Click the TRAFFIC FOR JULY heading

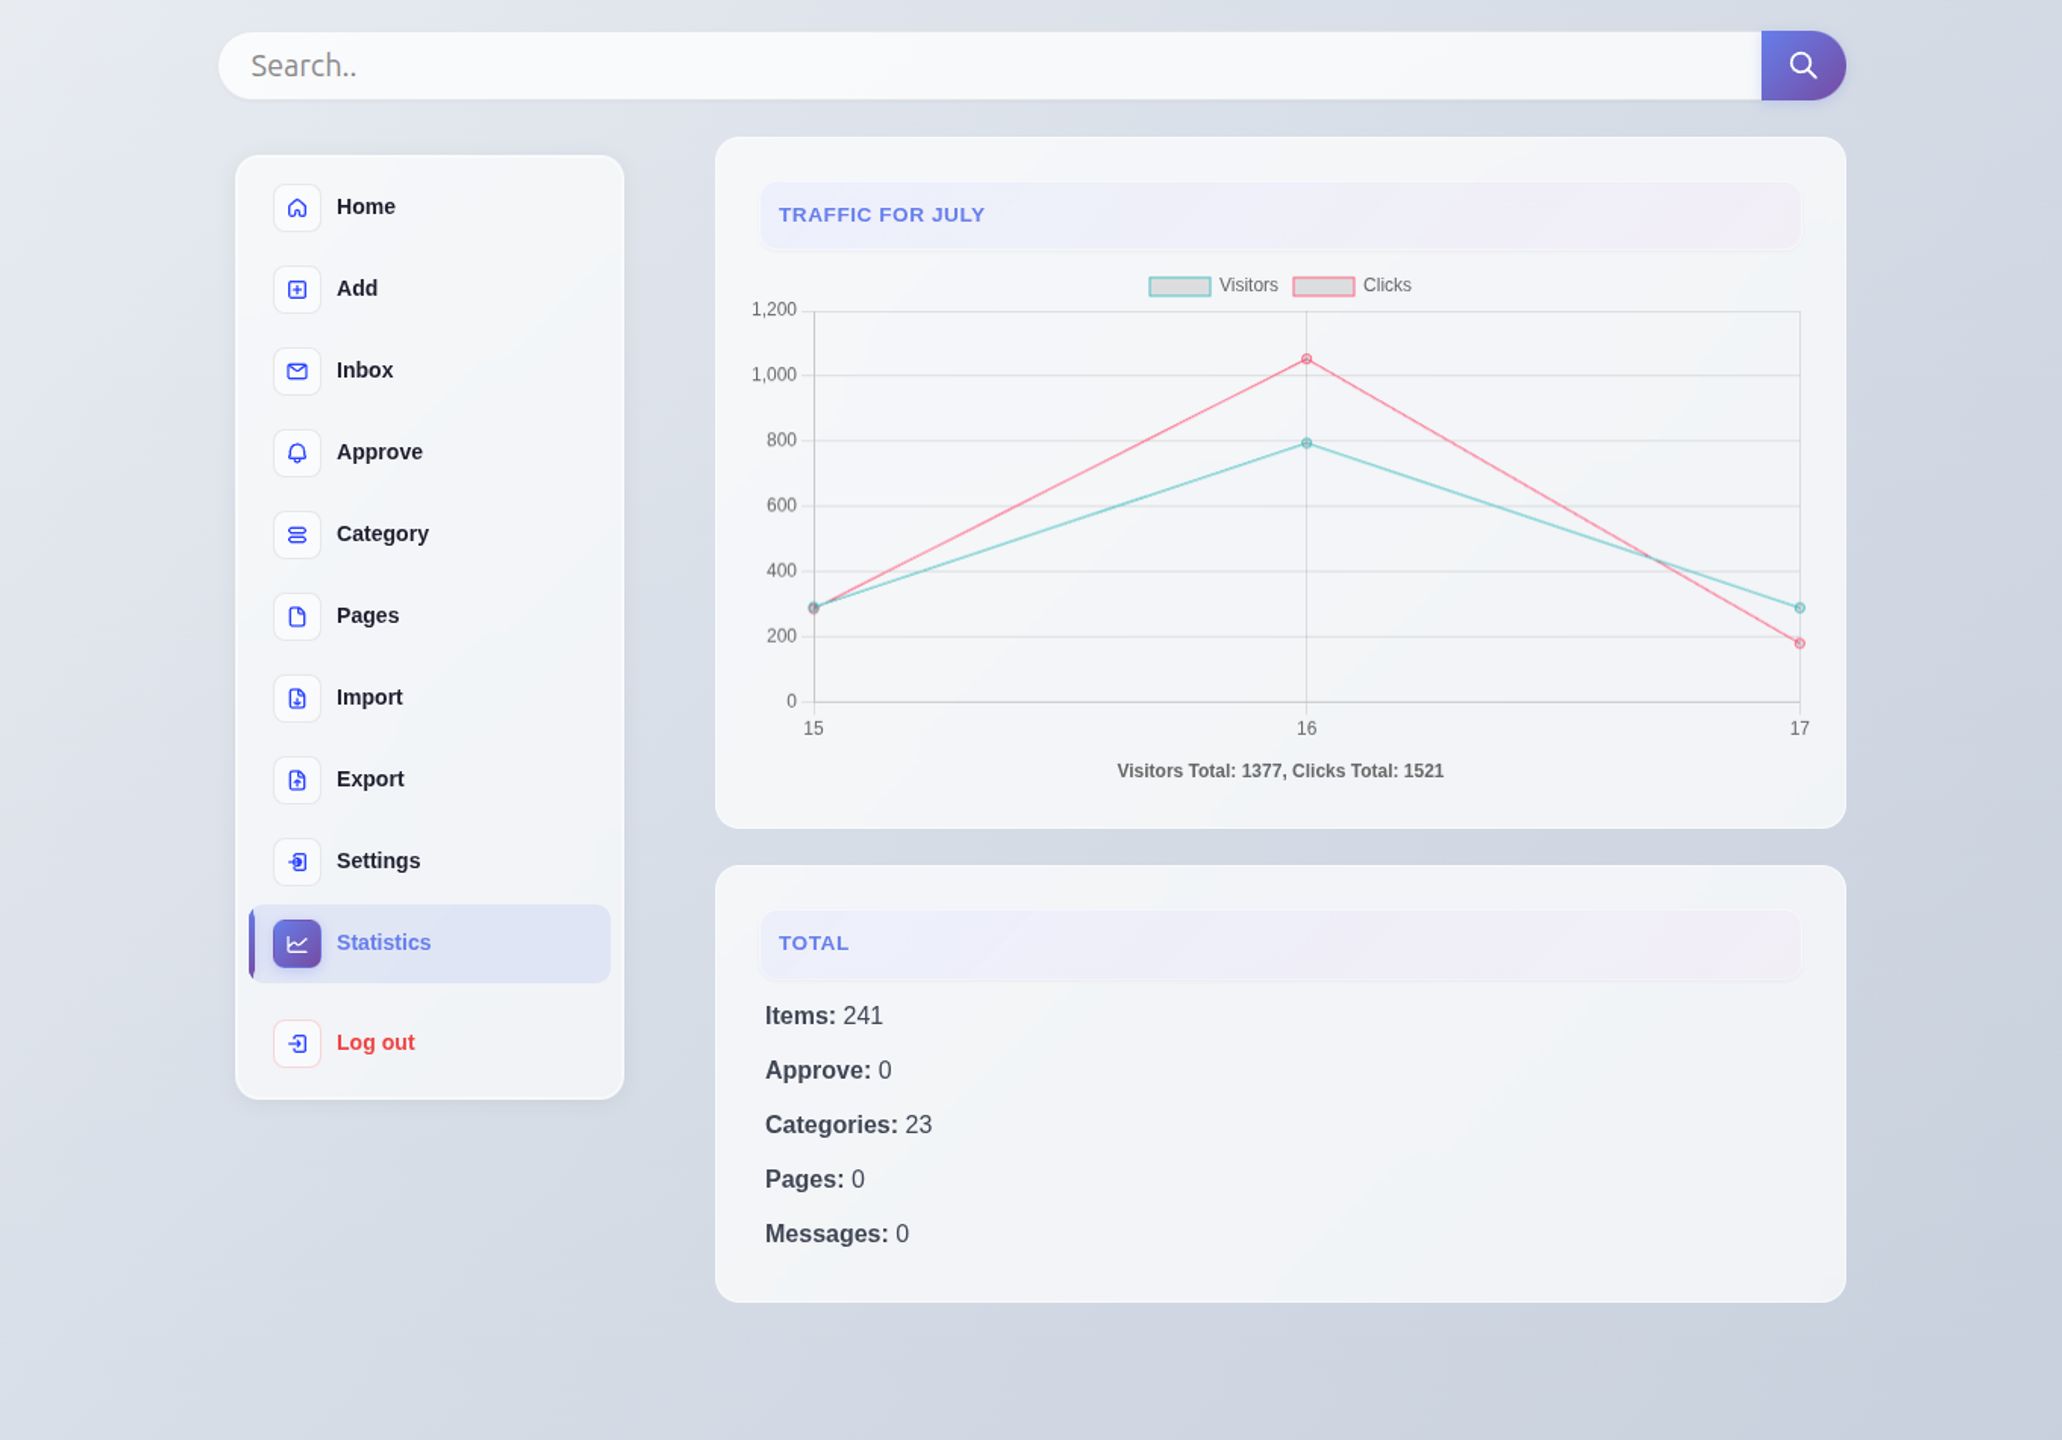[882, 215]
